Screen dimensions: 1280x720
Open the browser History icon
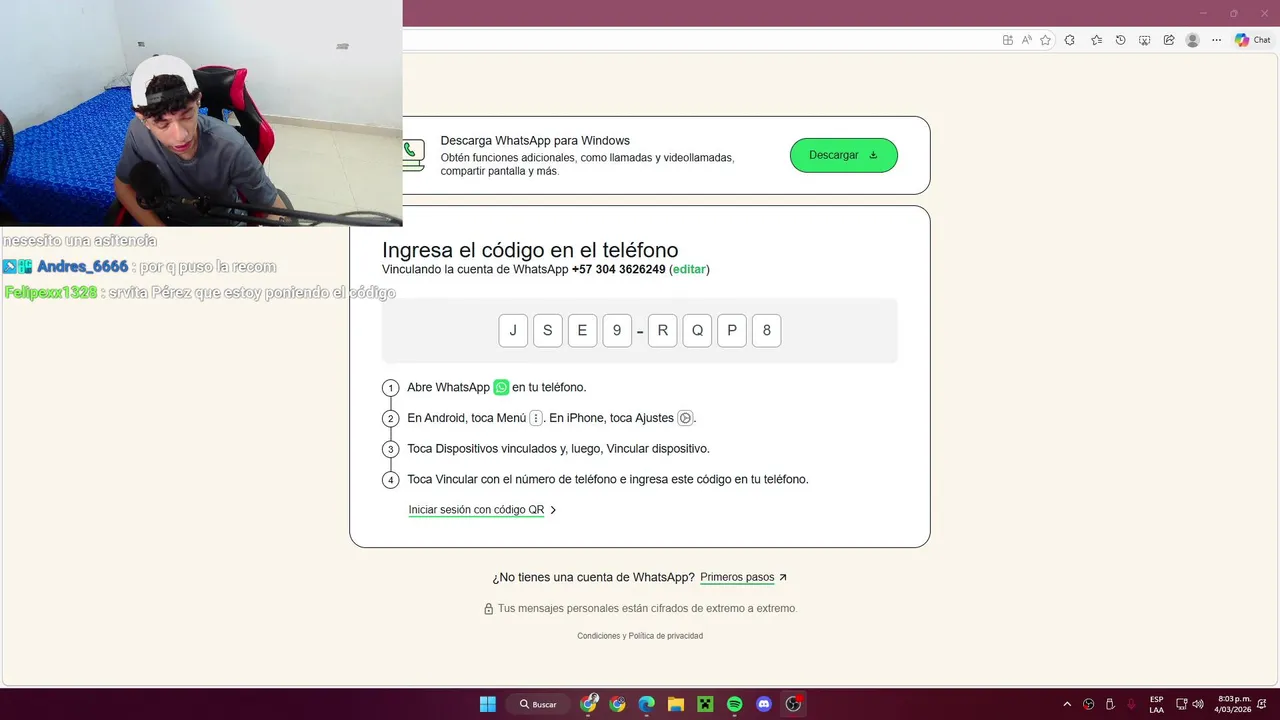tap(1120, 40)
